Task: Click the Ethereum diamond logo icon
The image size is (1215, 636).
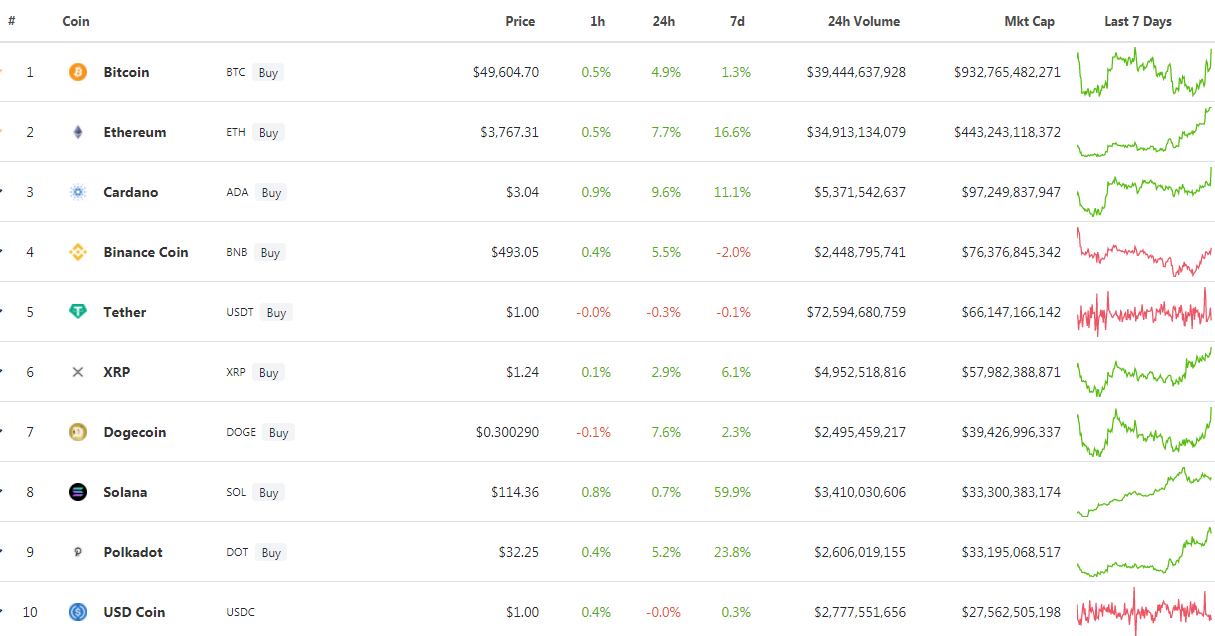Action: coord(78,132)
